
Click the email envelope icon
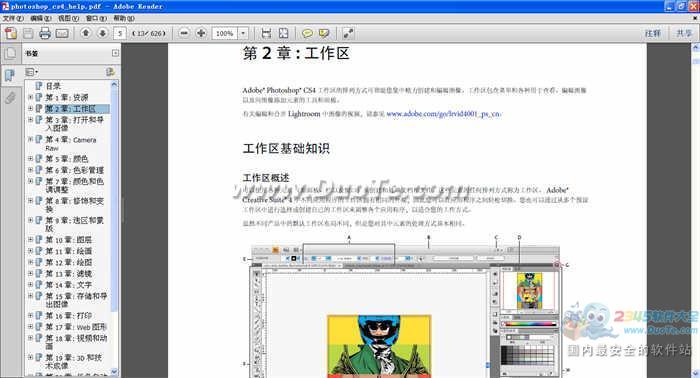(x=62, y=33)
